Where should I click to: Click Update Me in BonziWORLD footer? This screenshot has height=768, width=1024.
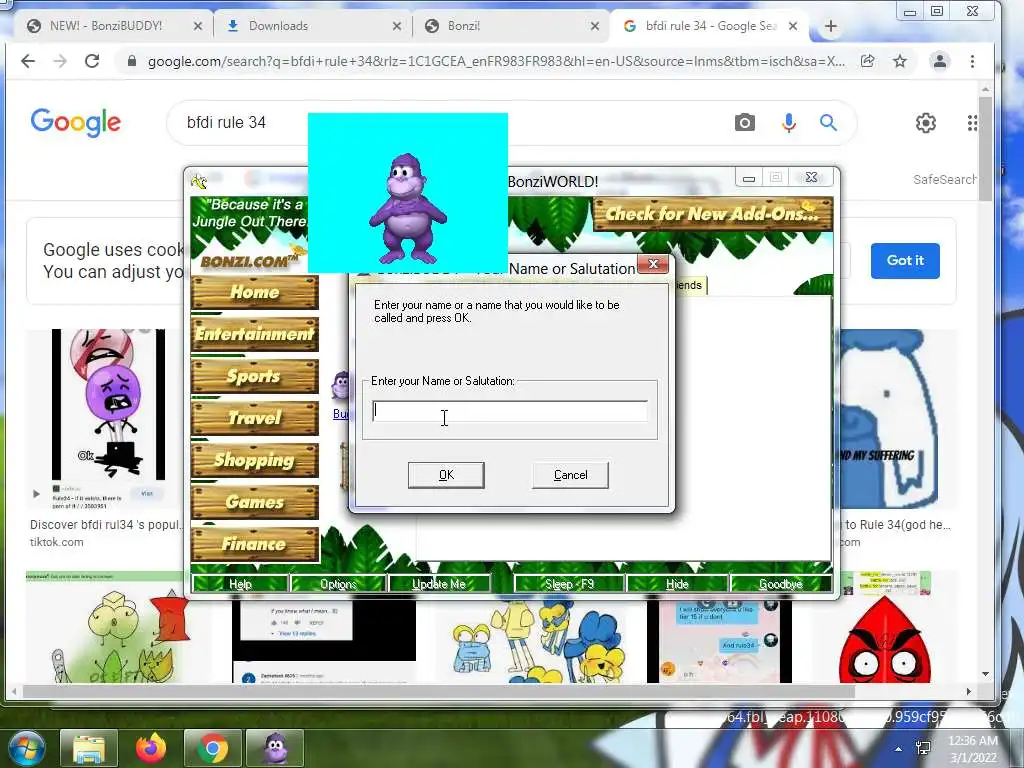pos(439,584)
